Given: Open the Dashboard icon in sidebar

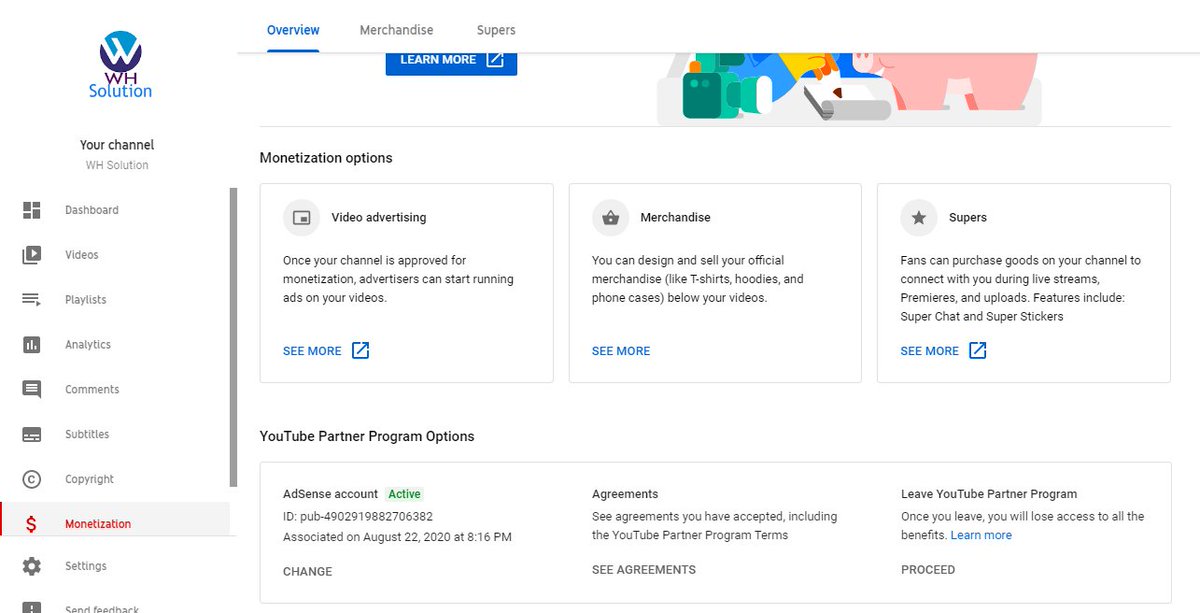Looking at the screenshot, I should tap(32, 210).
